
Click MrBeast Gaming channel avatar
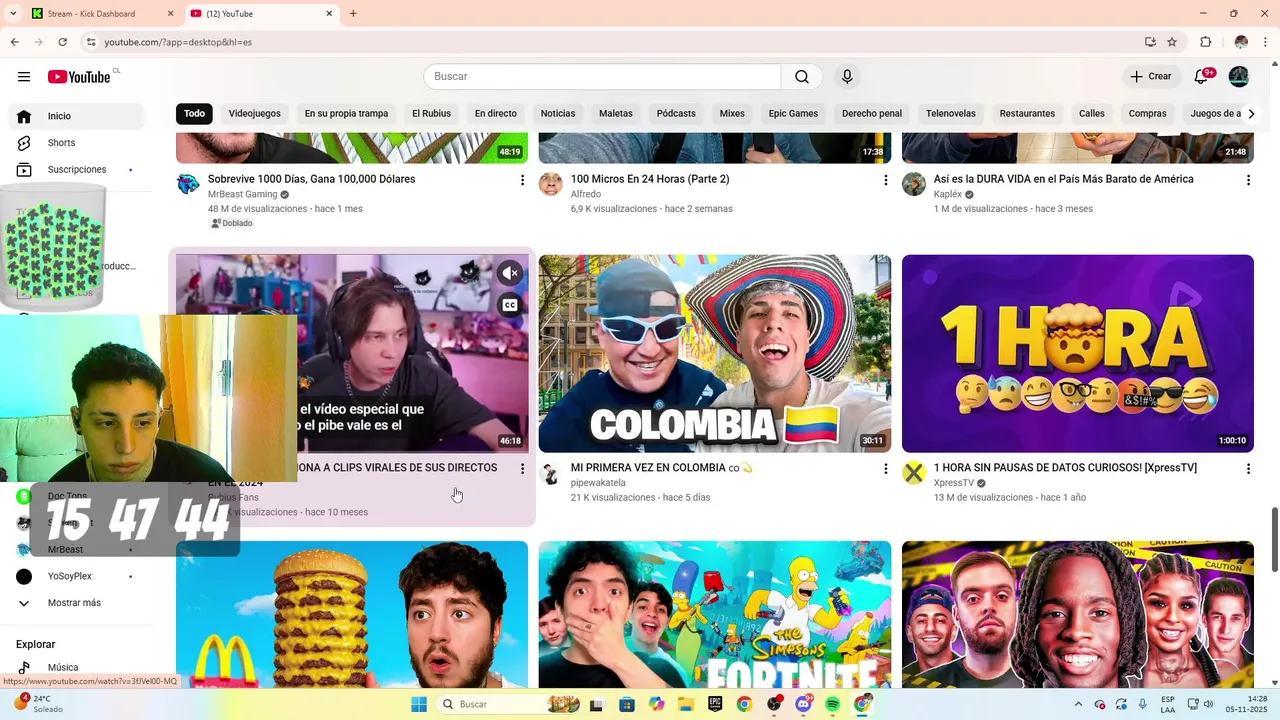pos(188,184)
